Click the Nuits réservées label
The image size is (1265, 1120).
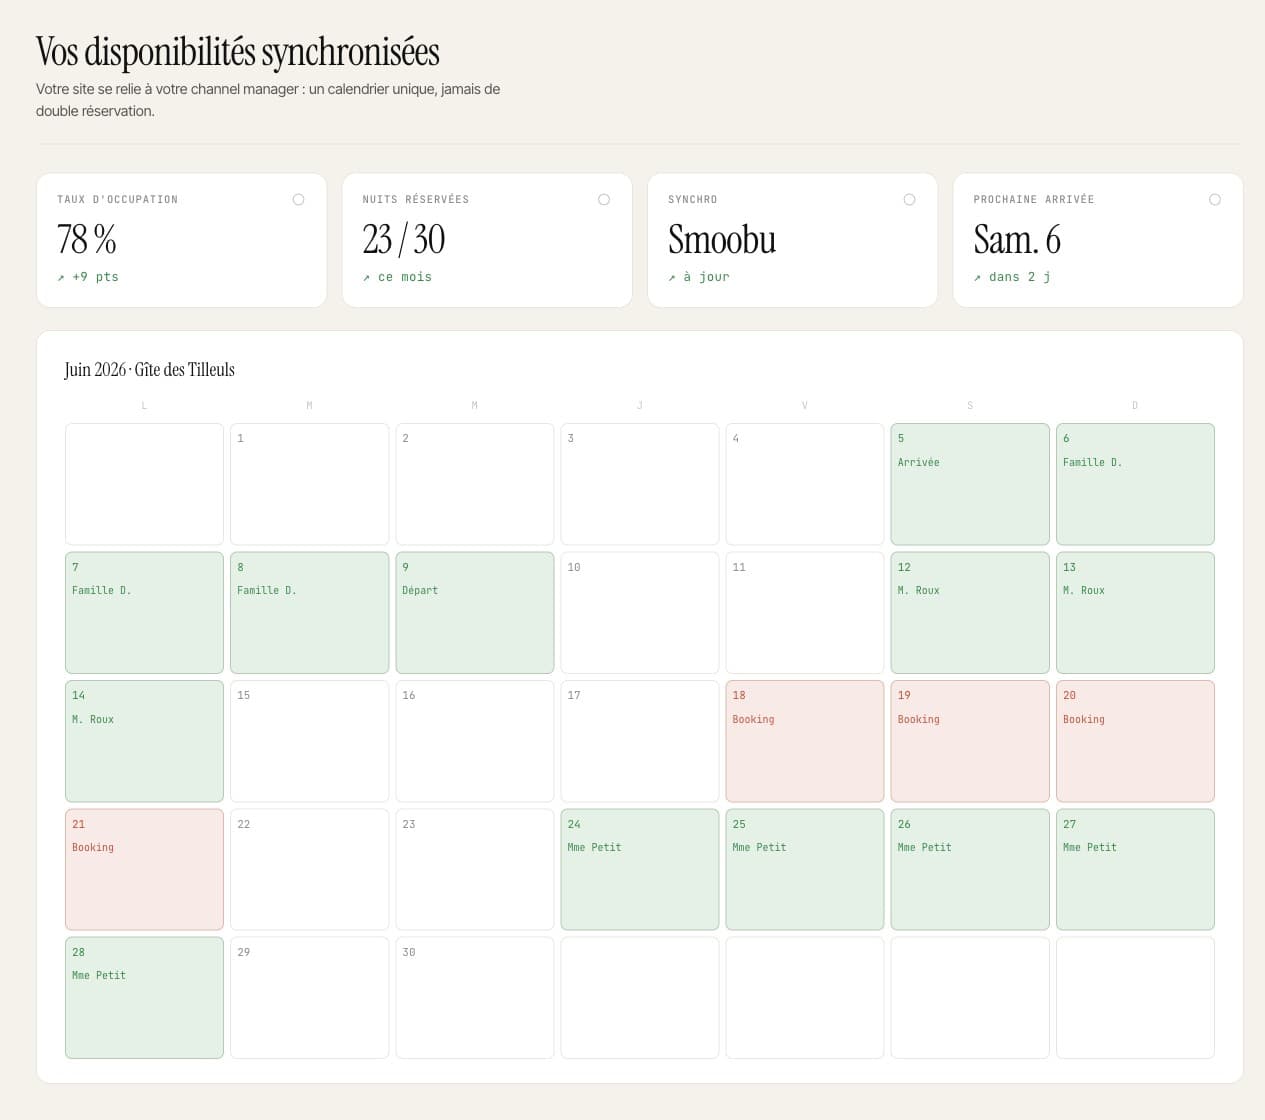[x=416, y=200]
